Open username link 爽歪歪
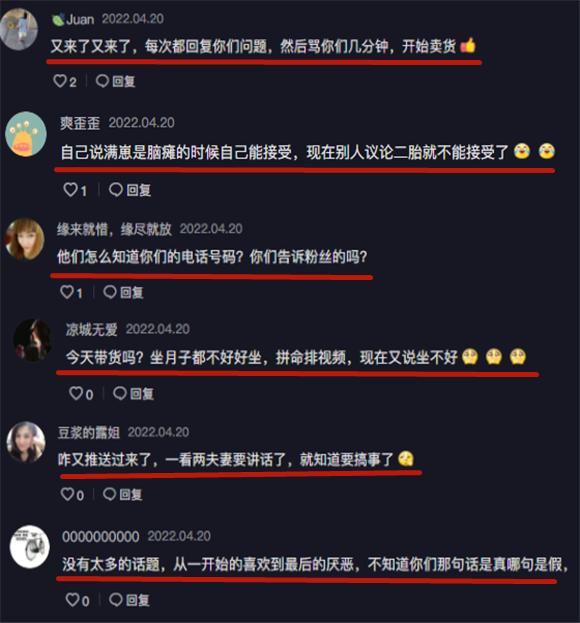The height and width of the screenshot is (623, 580). click(x=80, y=123)
